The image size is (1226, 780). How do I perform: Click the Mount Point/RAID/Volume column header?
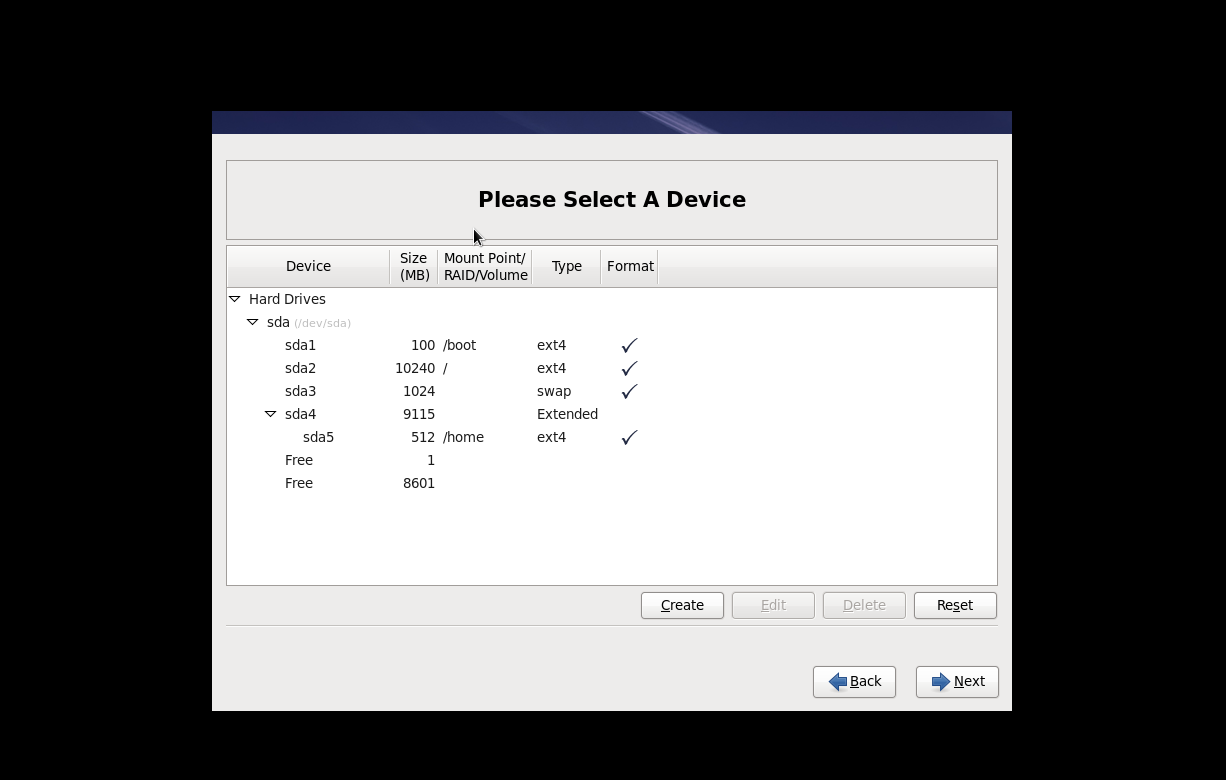point(485,266)
